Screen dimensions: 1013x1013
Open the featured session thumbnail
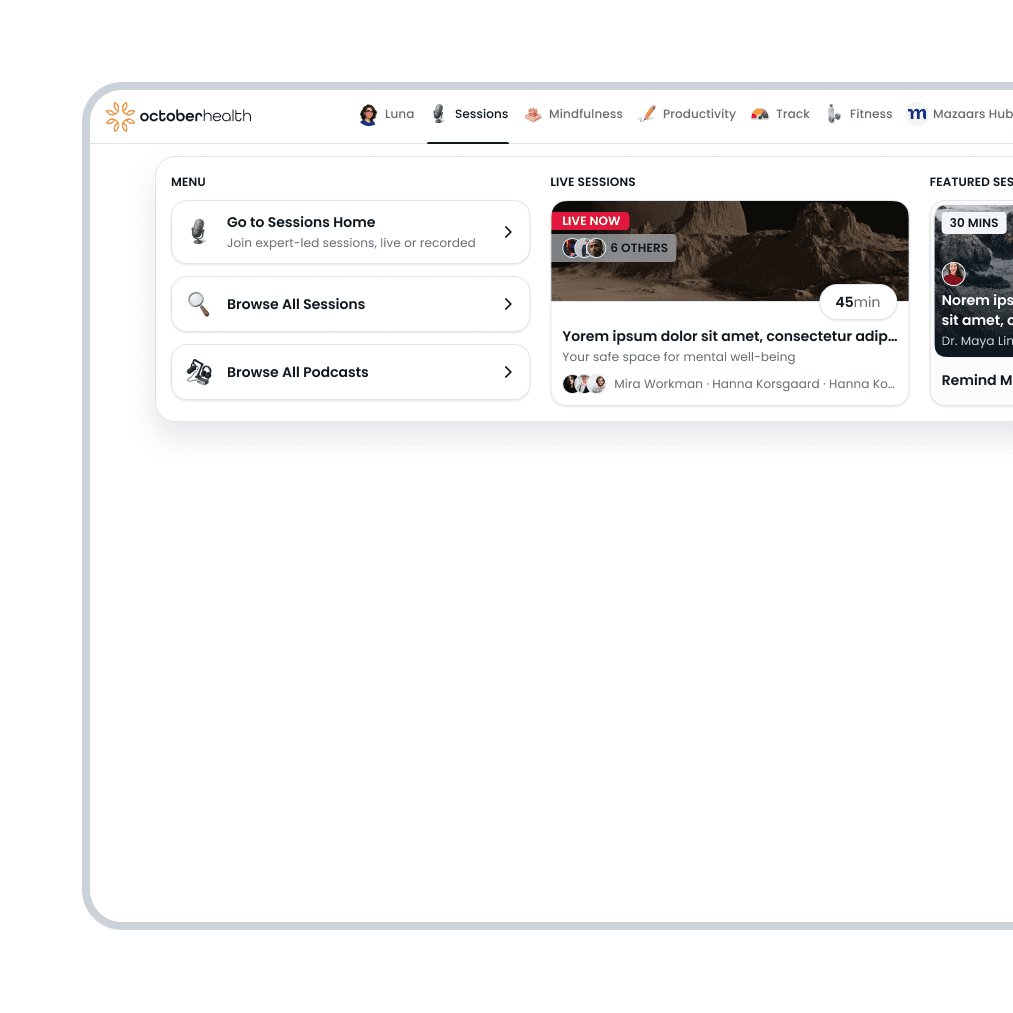974,281
